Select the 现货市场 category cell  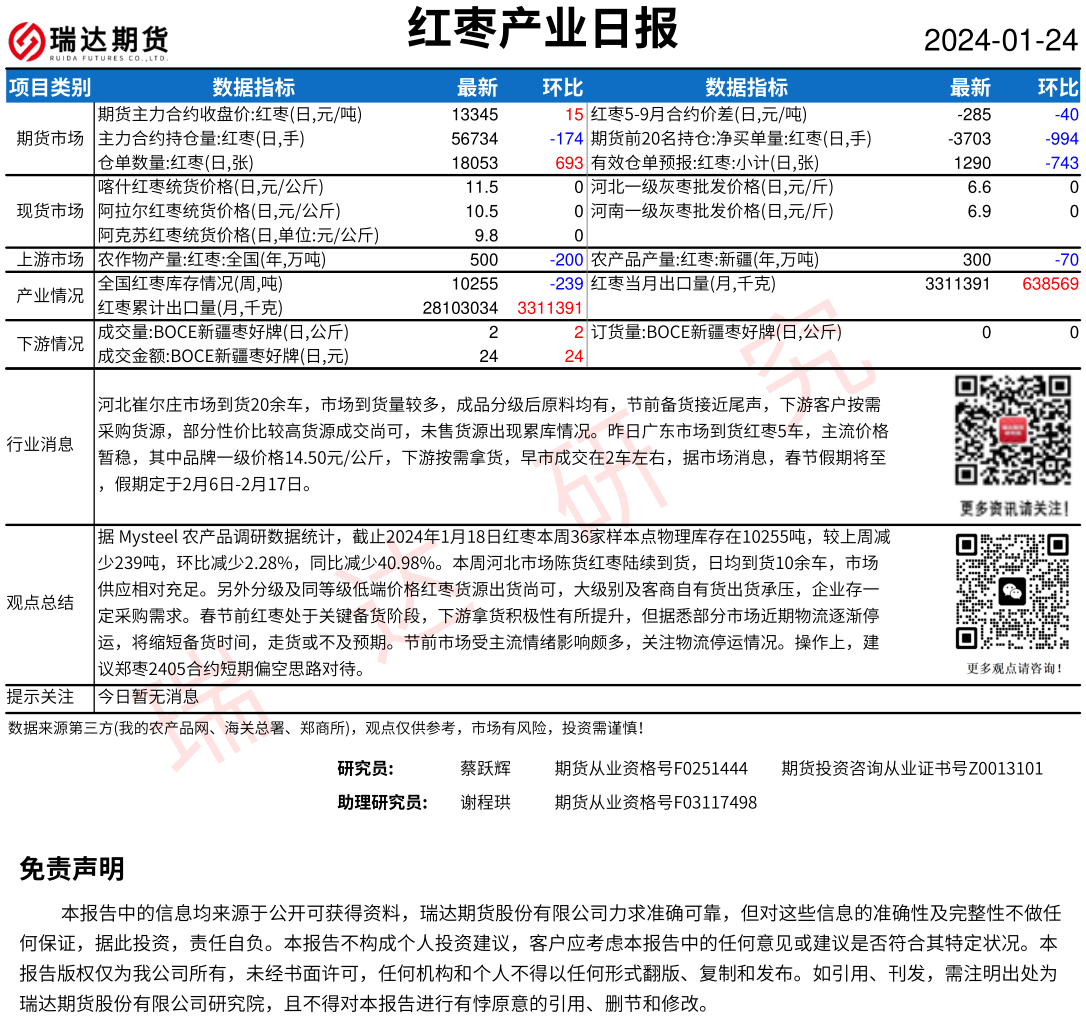pyautogui.click(x=50, y=211)
